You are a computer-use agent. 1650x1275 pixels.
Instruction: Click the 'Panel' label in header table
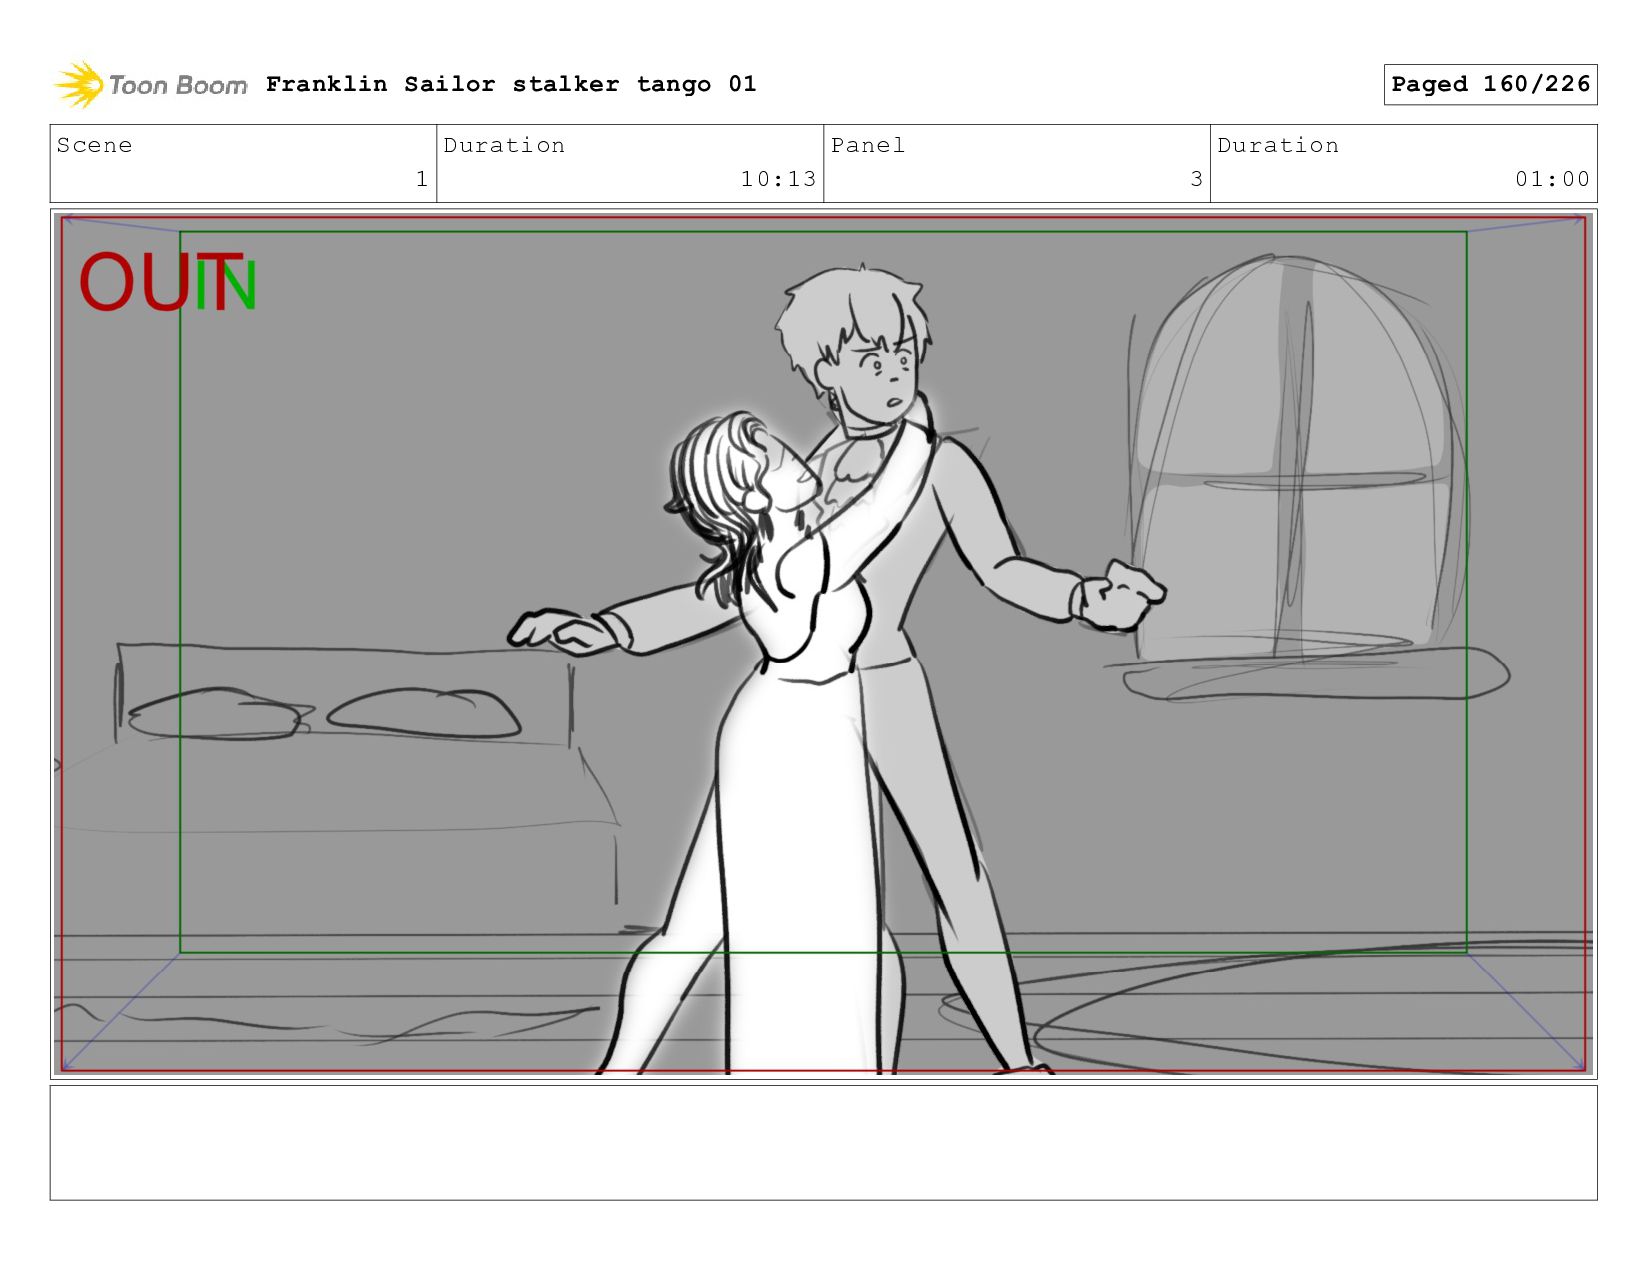868,145
